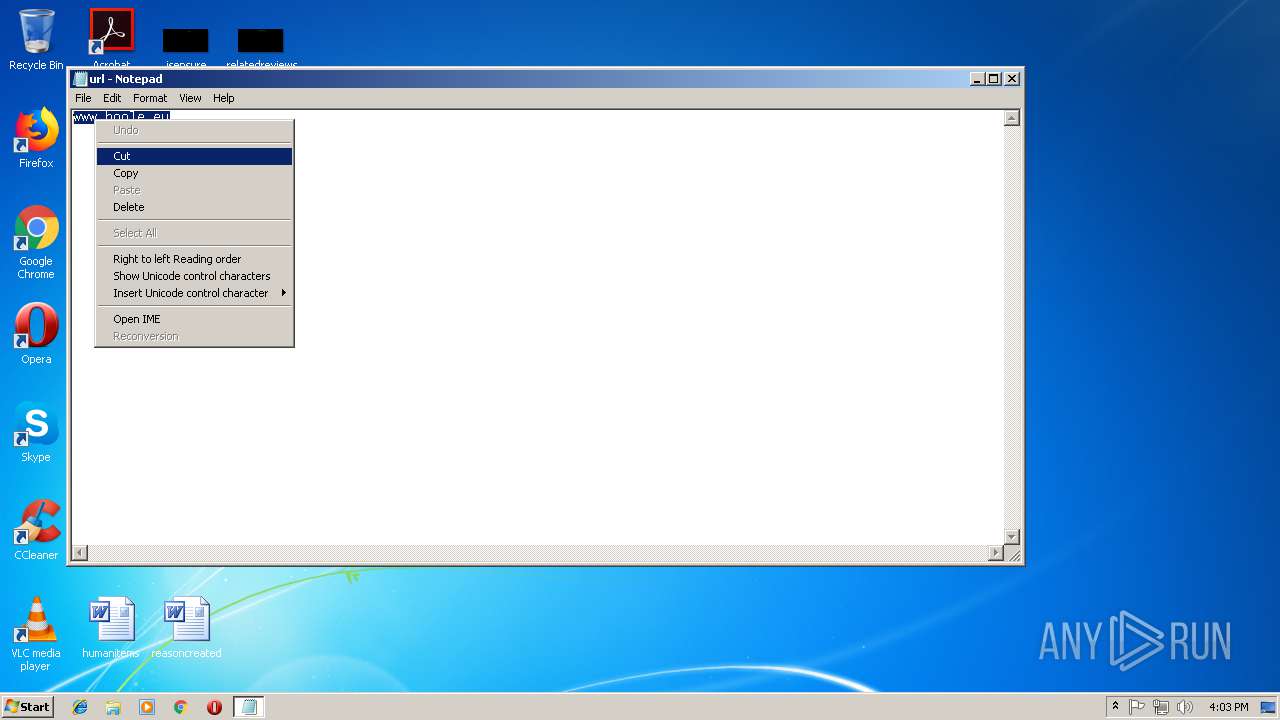Open the relatedreviews desktop file
The image size is (1280, 720).
point(261,48)
